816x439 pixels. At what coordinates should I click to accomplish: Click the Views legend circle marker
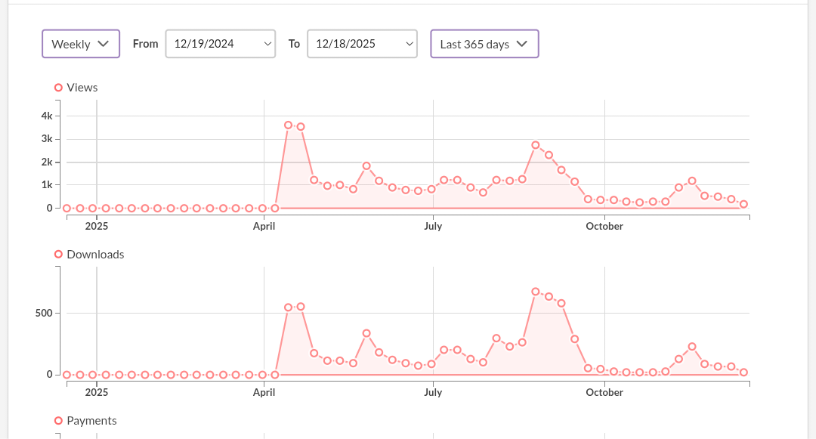[58, 87]
